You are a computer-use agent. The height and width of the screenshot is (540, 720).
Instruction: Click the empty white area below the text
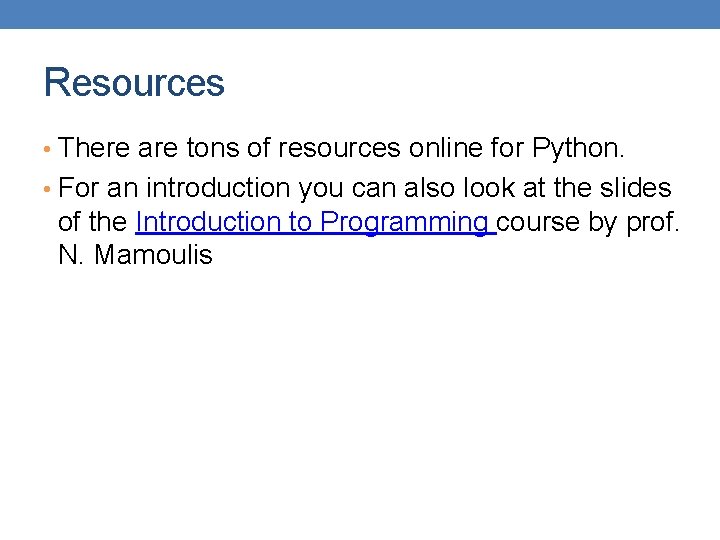click(x=360, y=400)
